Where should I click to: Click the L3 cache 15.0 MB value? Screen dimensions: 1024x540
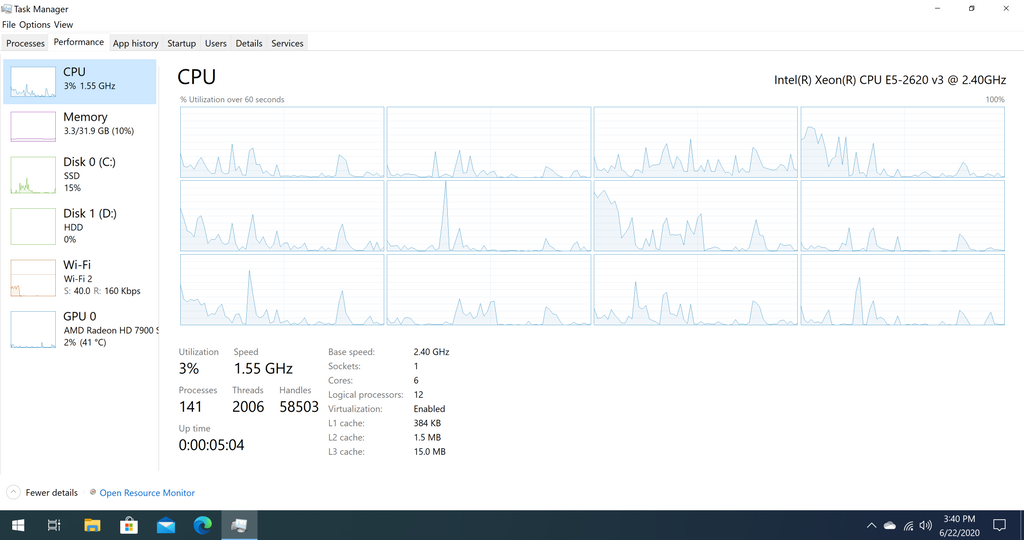(x=429, y=451)
